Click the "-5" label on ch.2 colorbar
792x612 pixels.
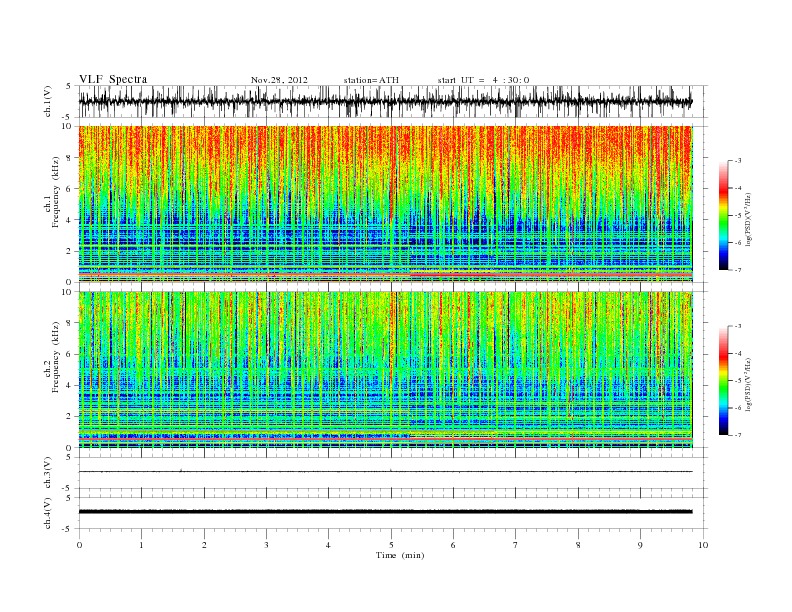click(737, 380)
